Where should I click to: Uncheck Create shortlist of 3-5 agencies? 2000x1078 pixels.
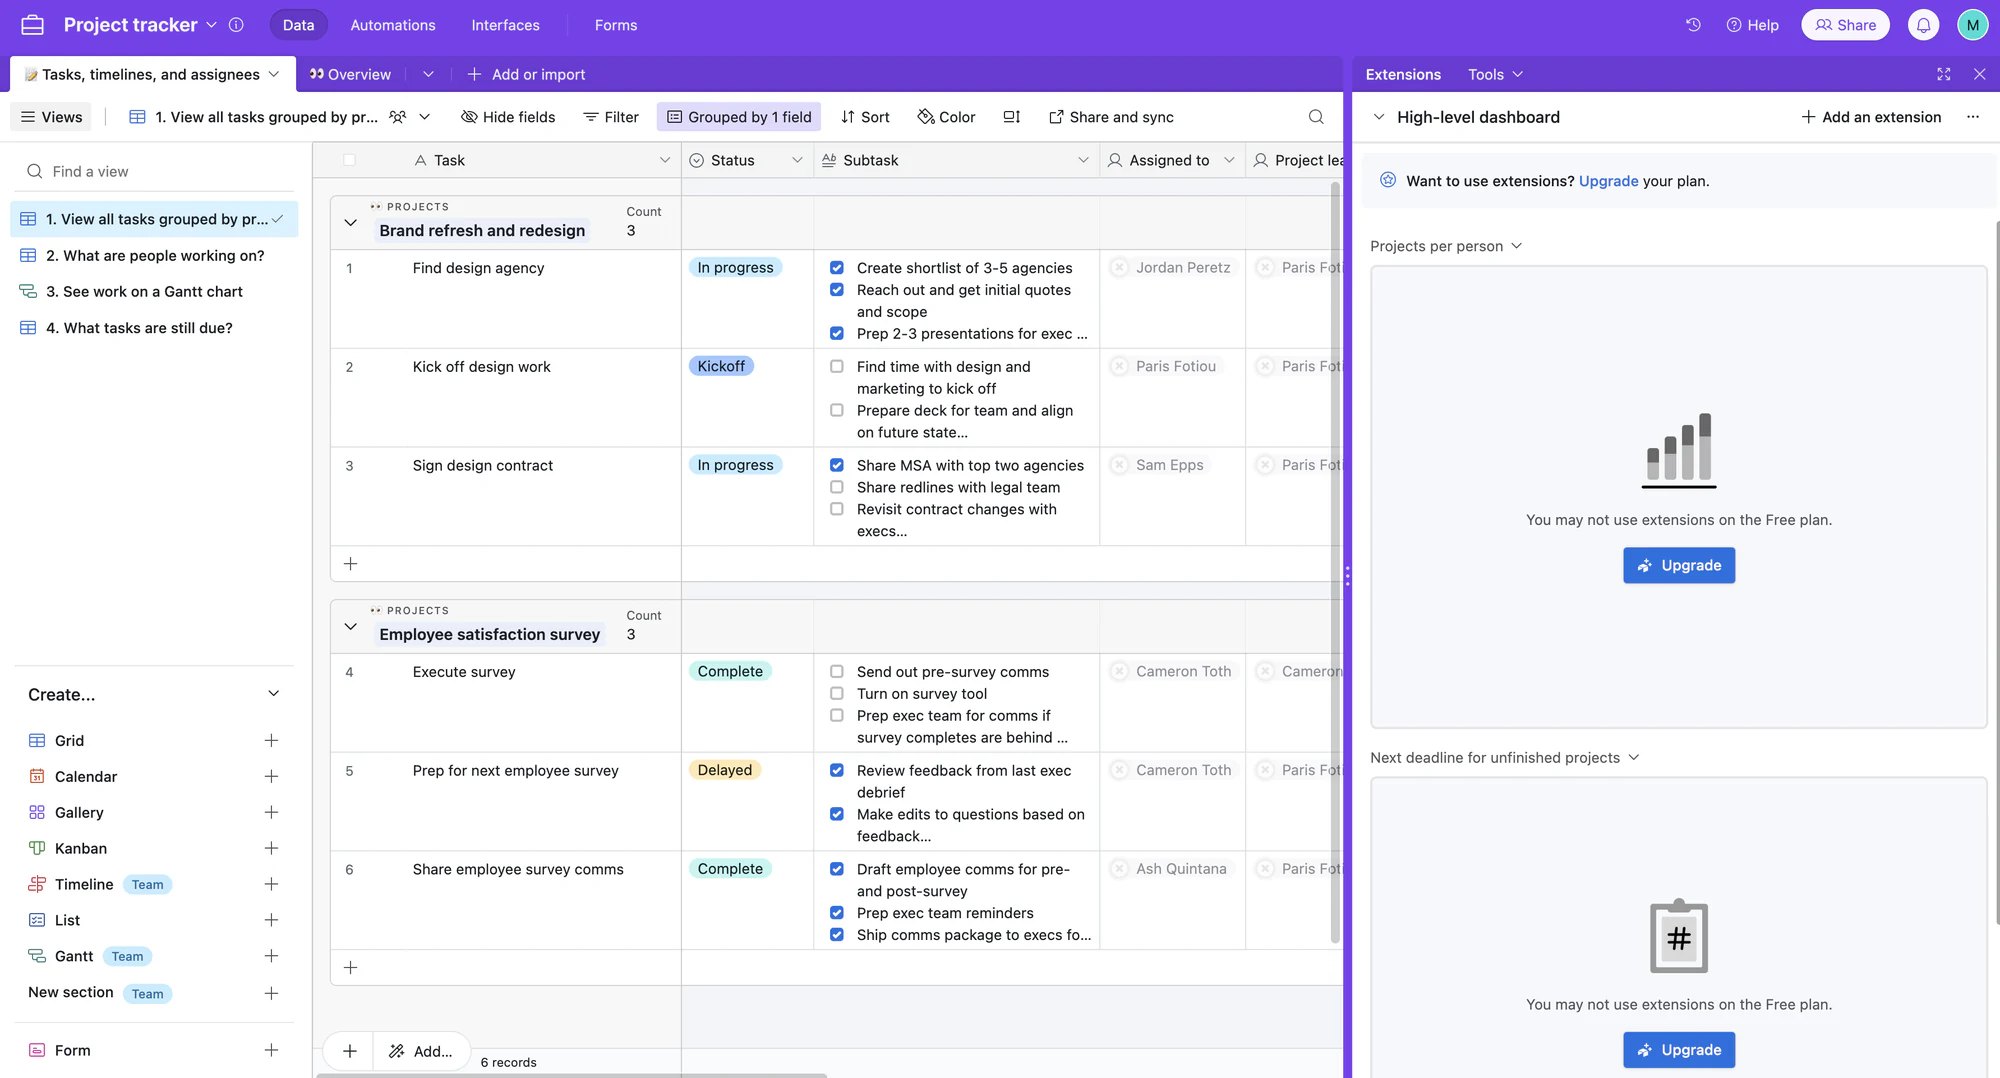click(x=837, y=268)
